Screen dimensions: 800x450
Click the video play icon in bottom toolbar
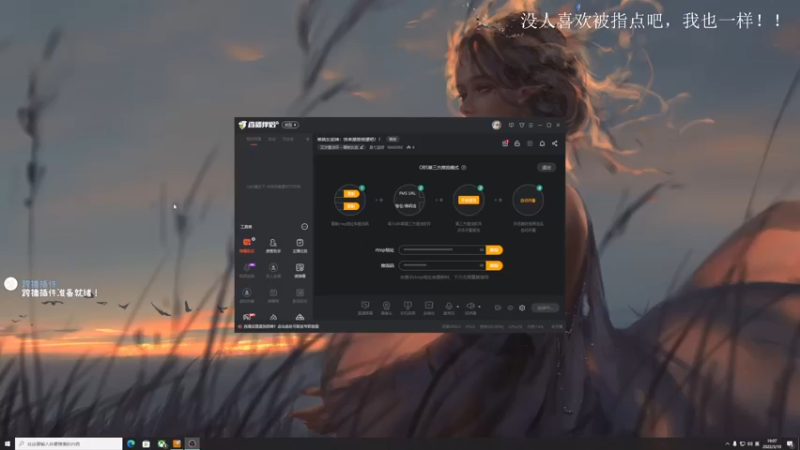(429, 308)
